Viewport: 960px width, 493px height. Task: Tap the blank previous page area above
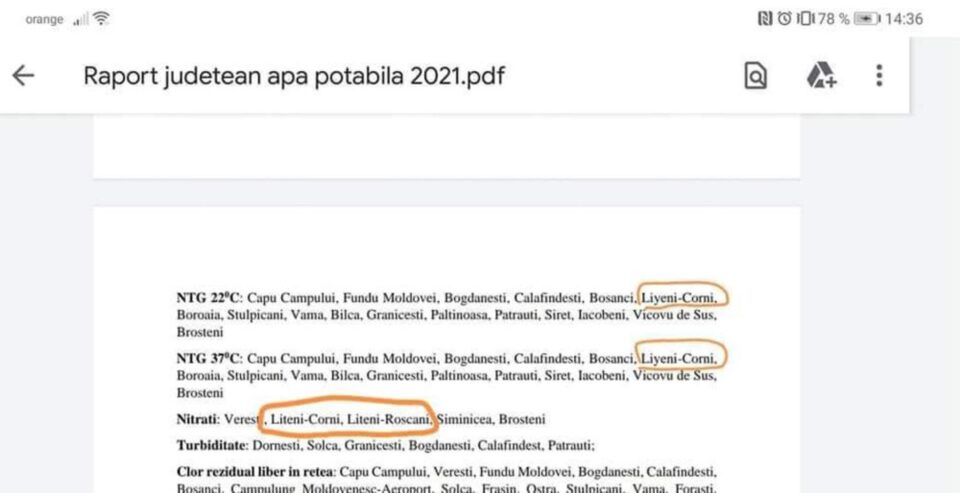446,146
